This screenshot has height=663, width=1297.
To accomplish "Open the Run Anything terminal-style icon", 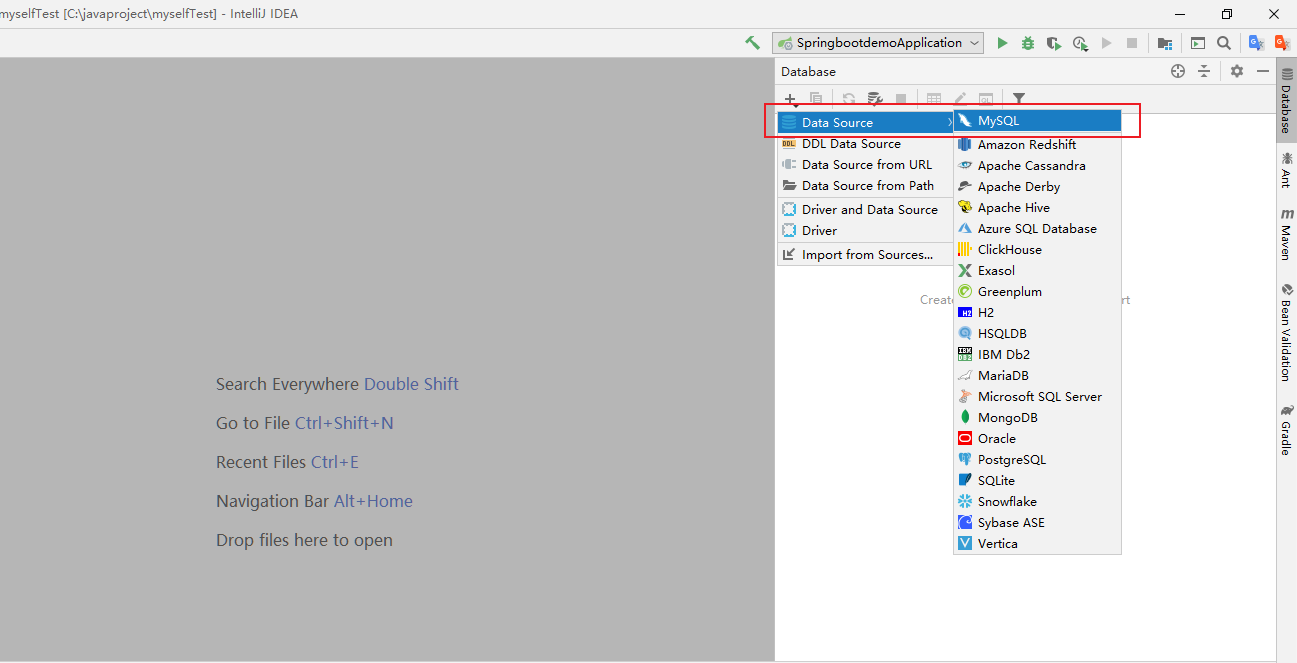I will tap(1197, 43).
